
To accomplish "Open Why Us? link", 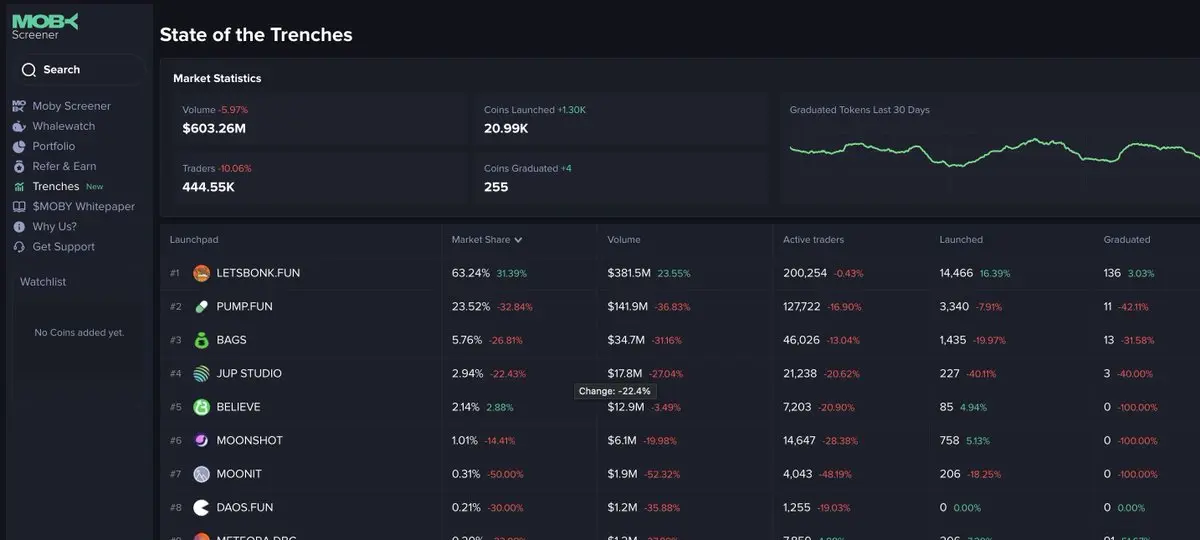I will (x=54, y=227).
